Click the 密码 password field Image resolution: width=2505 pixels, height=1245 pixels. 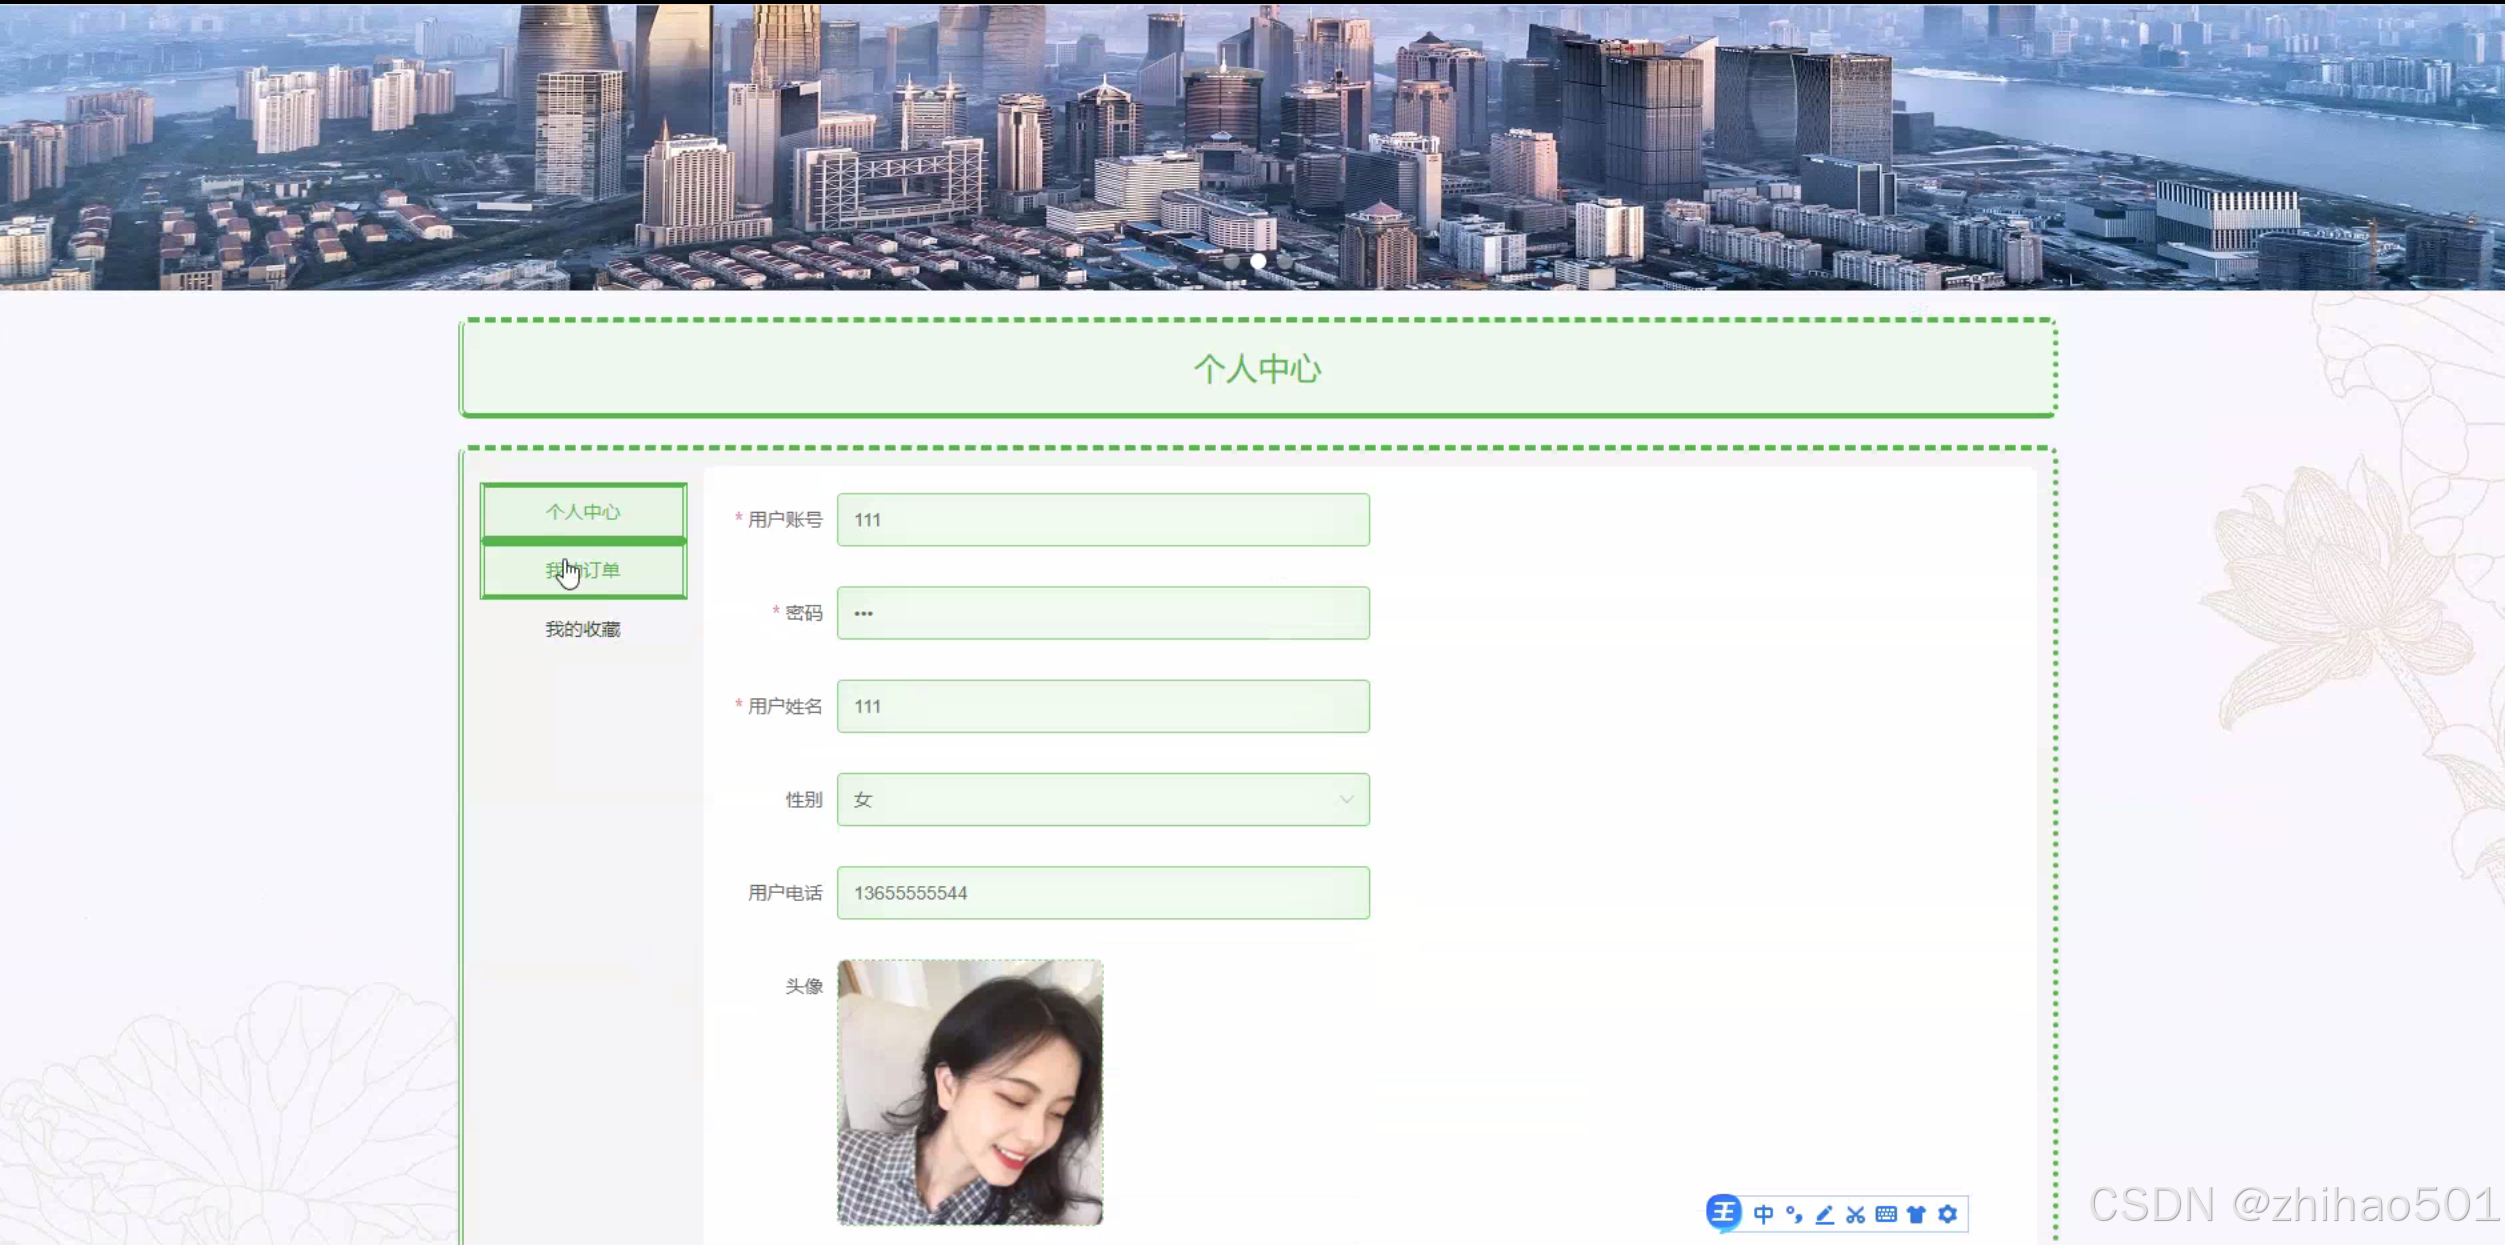pyautogui.click(x=1102, y=613)
